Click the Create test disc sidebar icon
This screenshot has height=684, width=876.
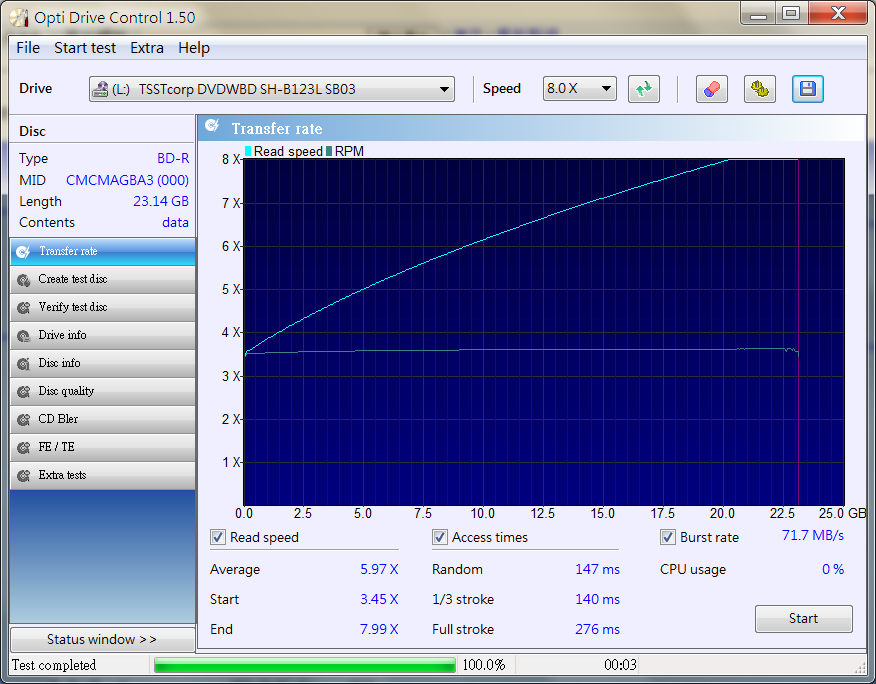[x=23, y=280]
